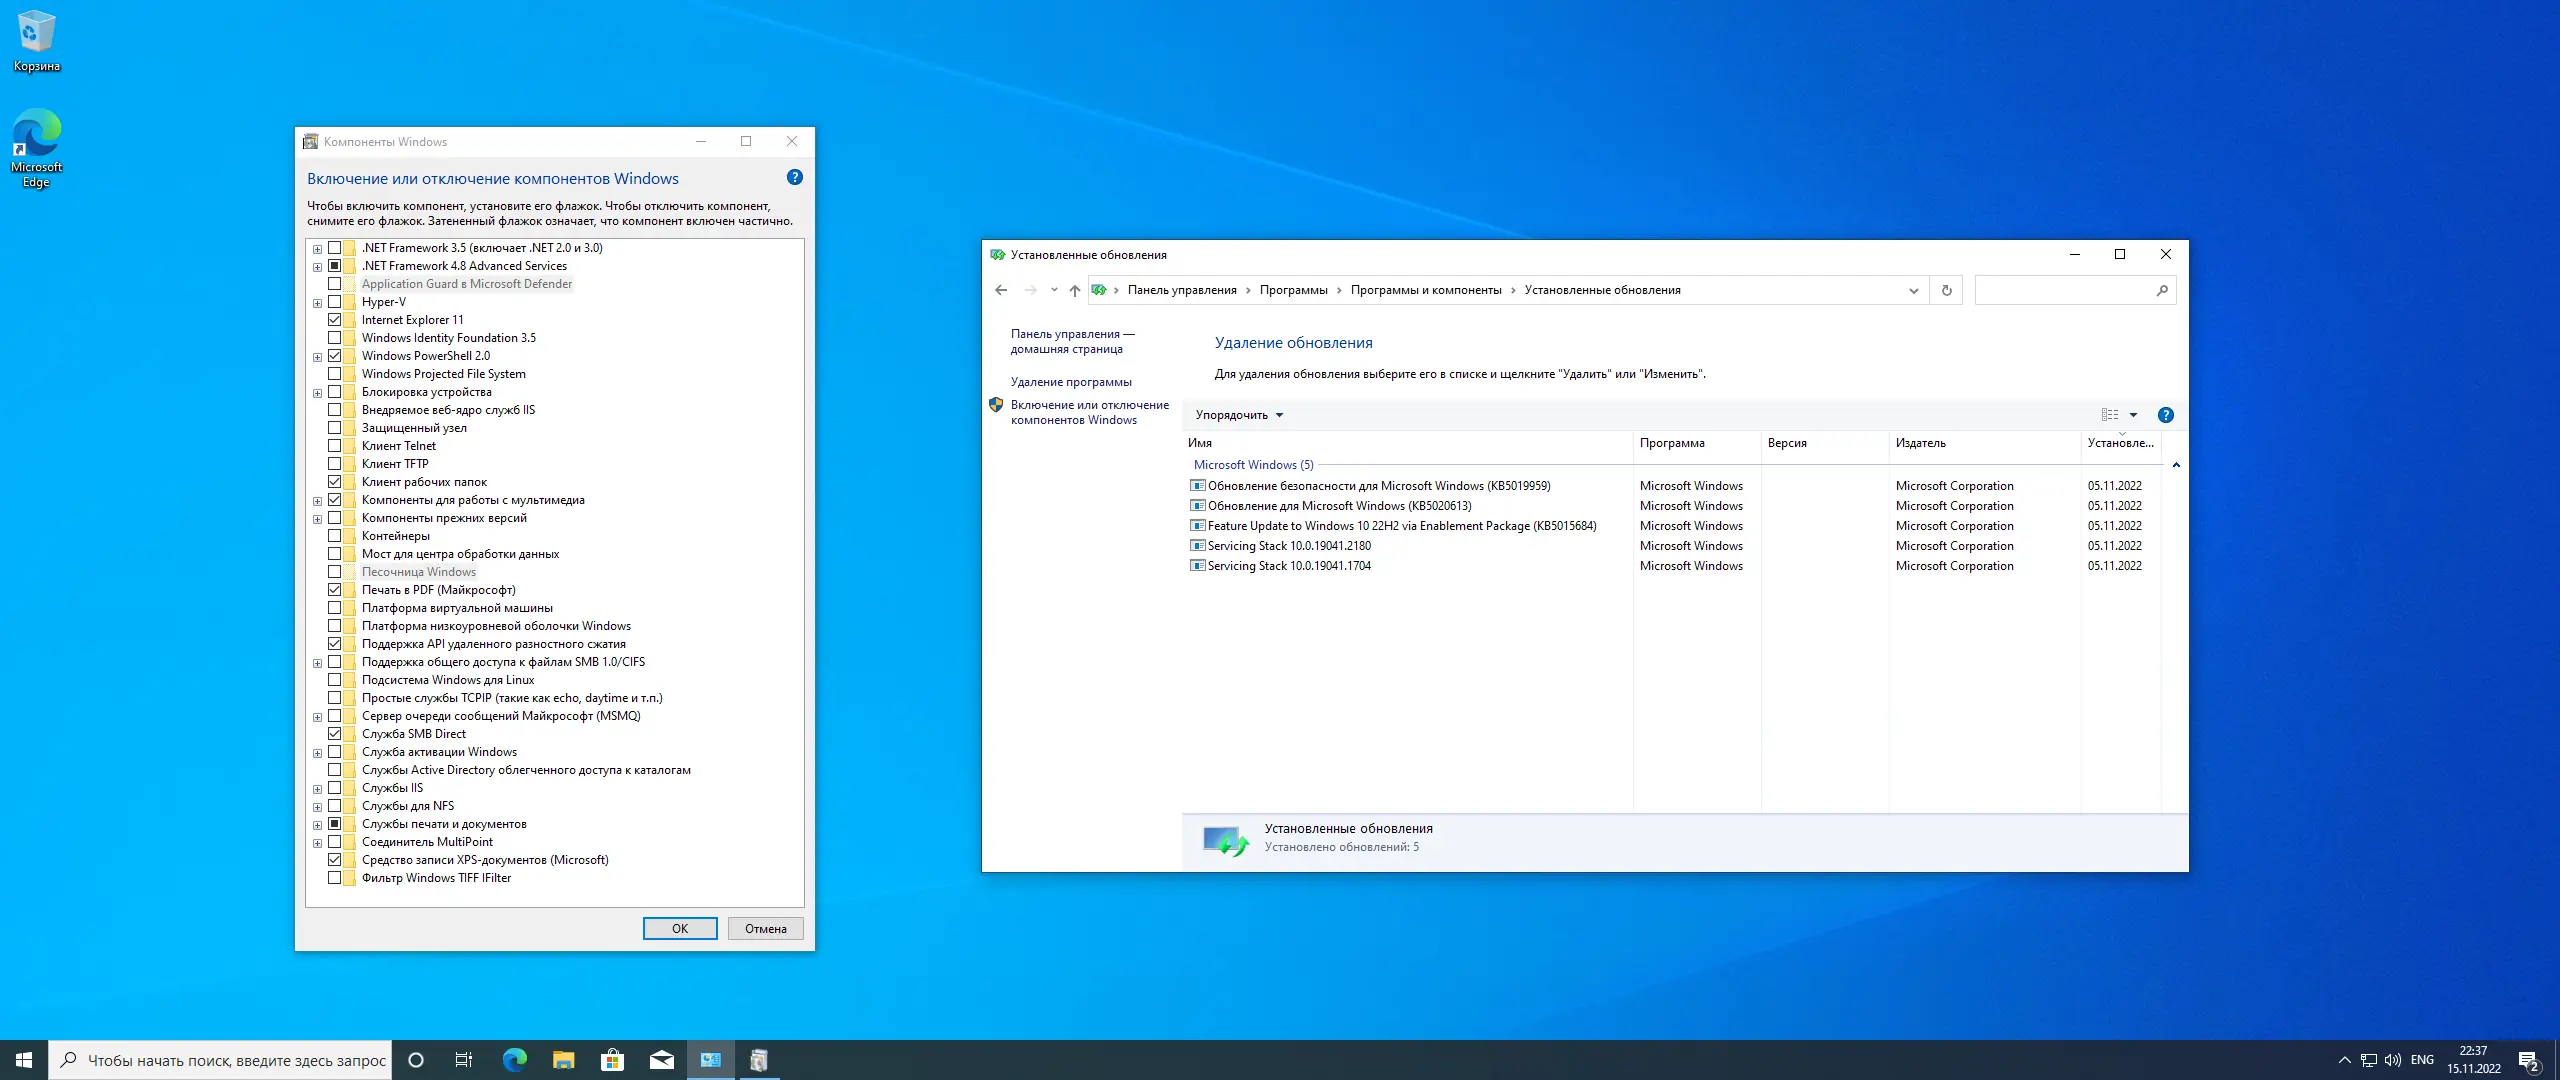Open the Mail app on taskbar
The height and width of the screenshot is (1080, 2560).
(x=661, y=1060)
